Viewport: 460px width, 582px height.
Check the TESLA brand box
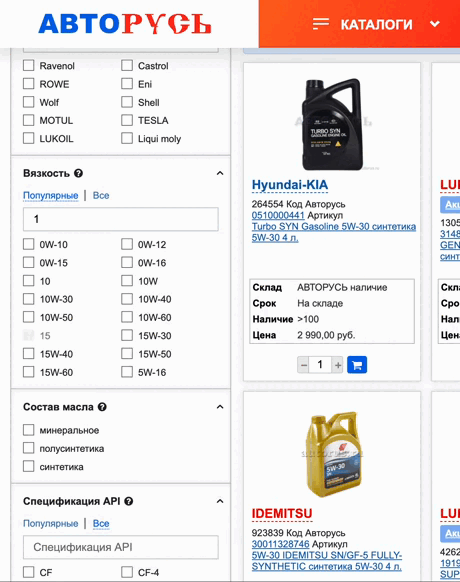[x=127, y=120]
